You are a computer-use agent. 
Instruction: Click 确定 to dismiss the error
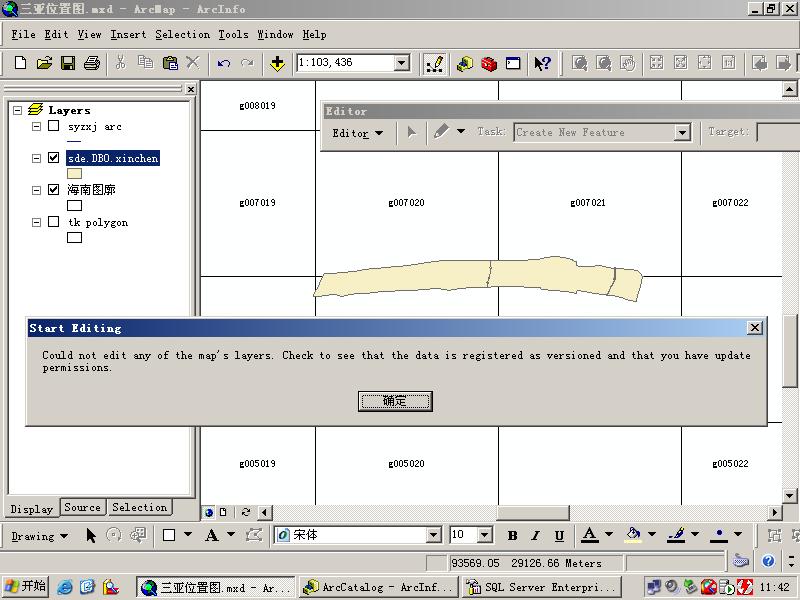tap(395, 401)
